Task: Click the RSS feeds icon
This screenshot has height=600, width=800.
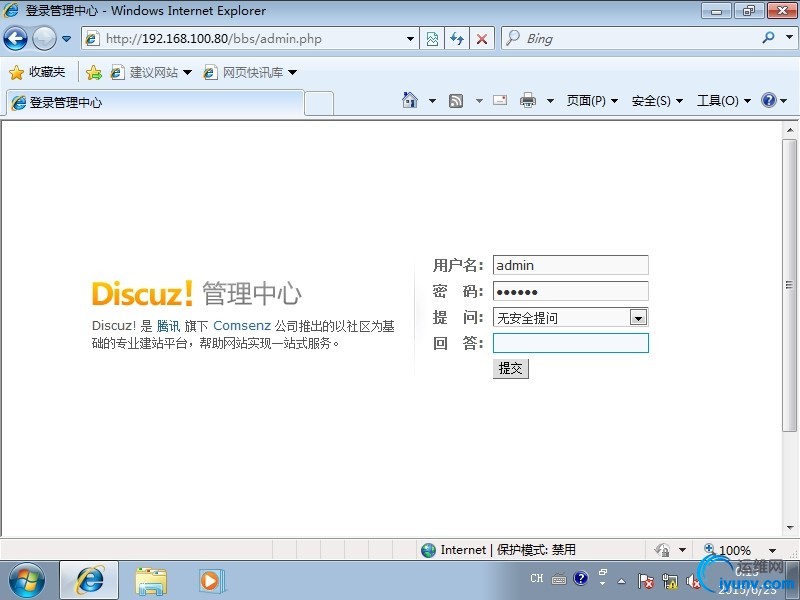Action: click(x=456, y=101)
